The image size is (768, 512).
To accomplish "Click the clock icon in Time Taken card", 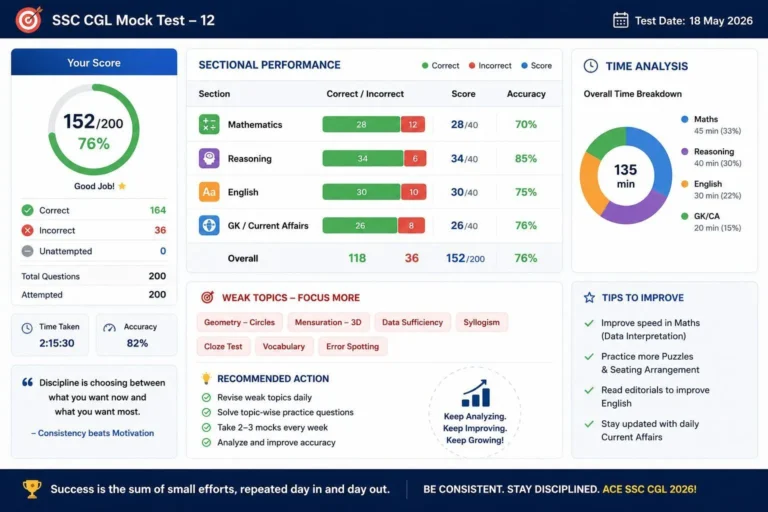I will (27, 328).
